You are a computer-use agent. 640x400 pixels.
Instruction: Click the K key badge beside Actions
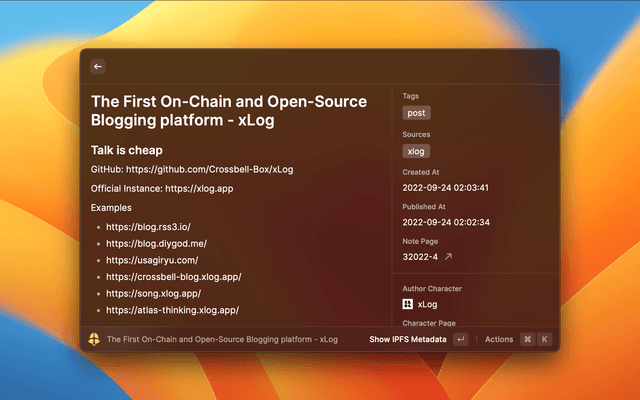(544, 339)
